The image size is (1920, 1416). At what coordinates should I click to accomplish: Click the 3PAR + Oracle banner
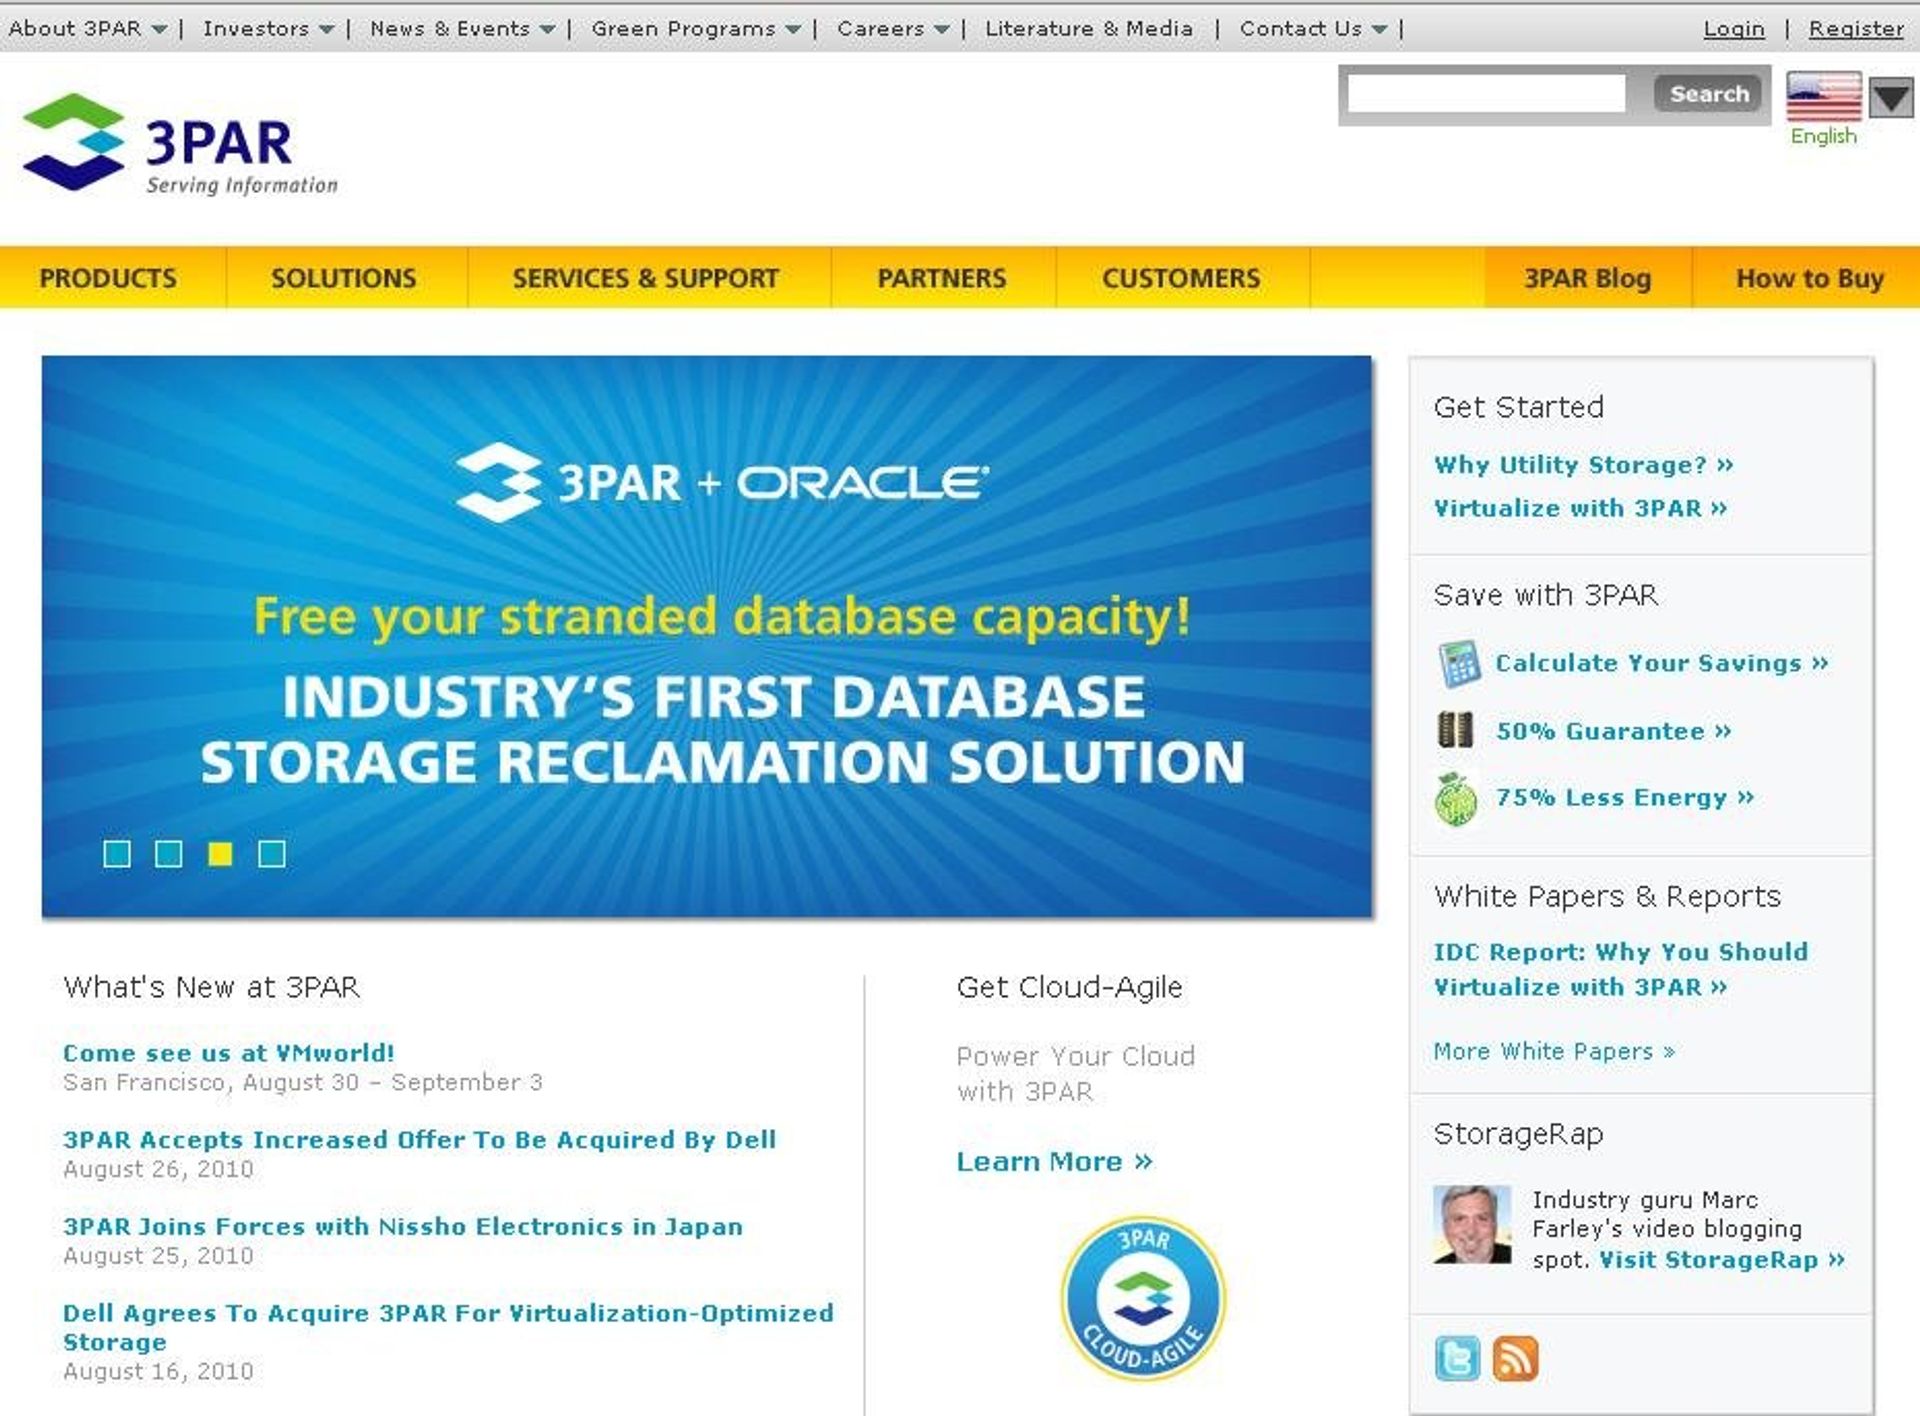(707, 636)
